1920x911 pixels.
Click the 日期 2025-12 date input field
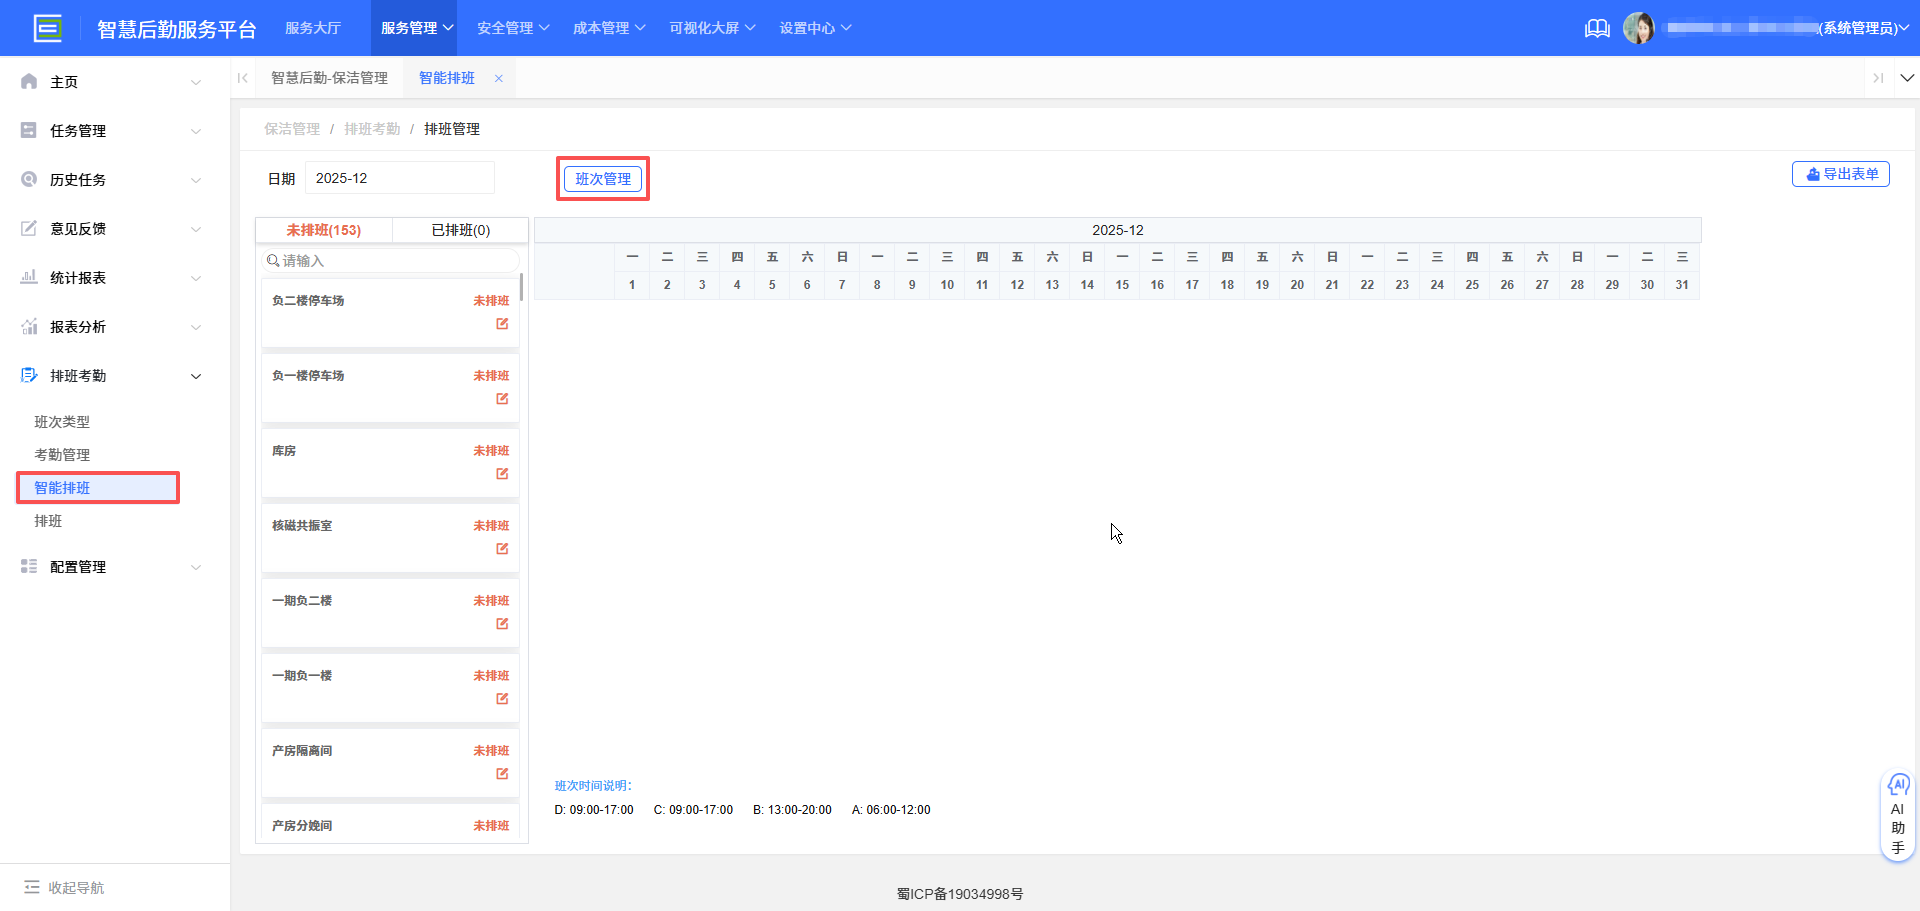[x=399, y=177]
